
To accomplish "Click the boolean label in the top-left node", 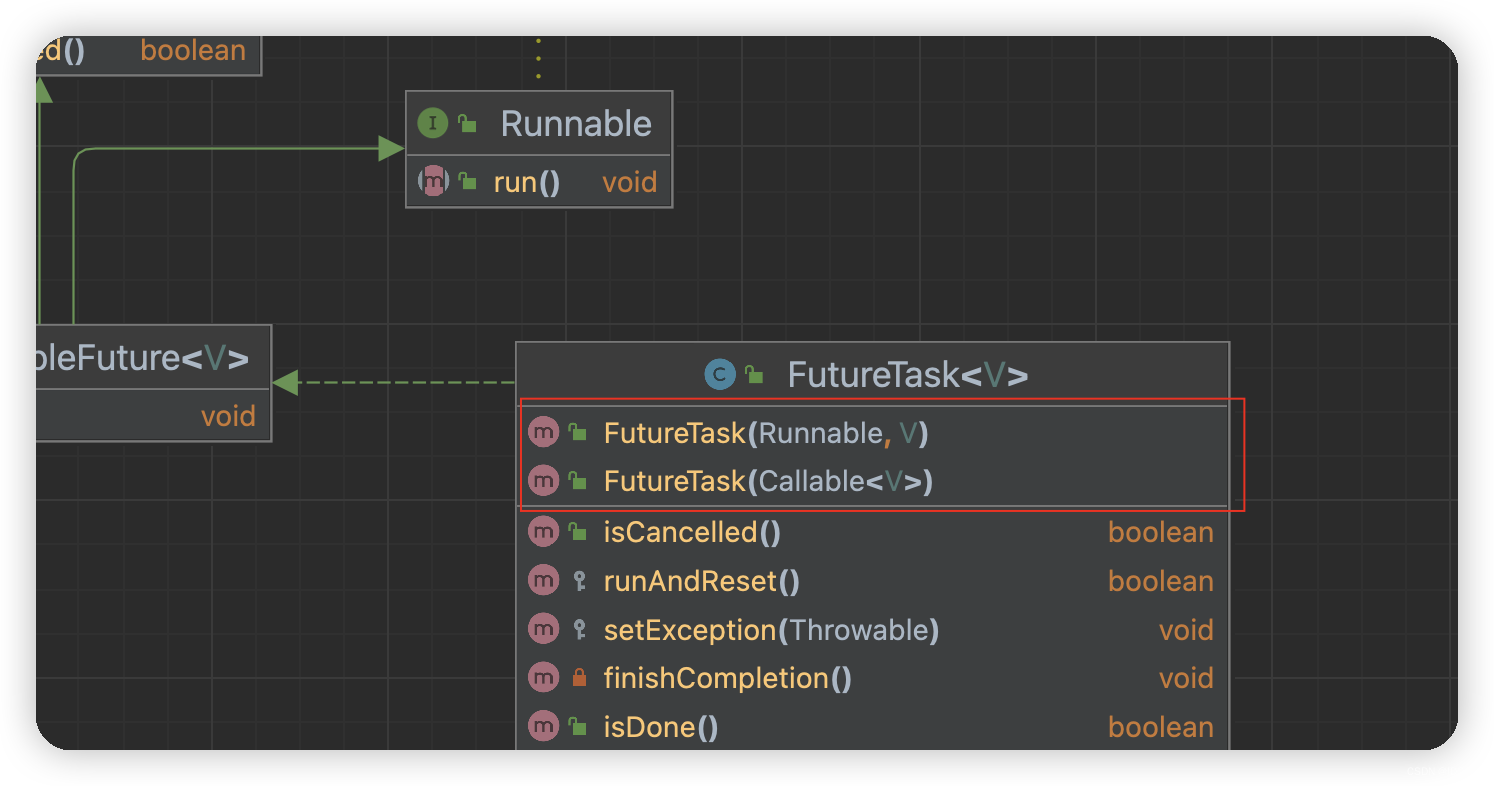I will point(193,50).
